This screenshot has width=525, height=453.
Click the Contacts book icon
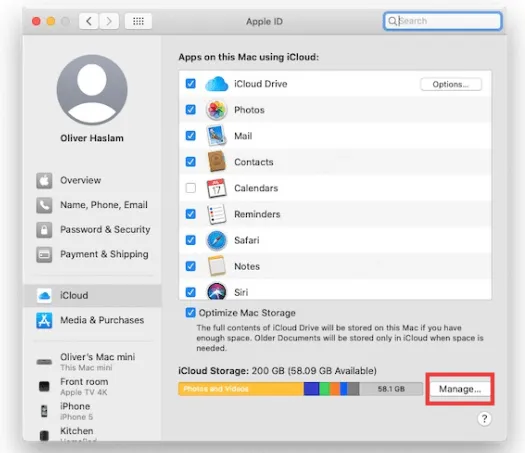pyautogui.click(x=216, y=162)
